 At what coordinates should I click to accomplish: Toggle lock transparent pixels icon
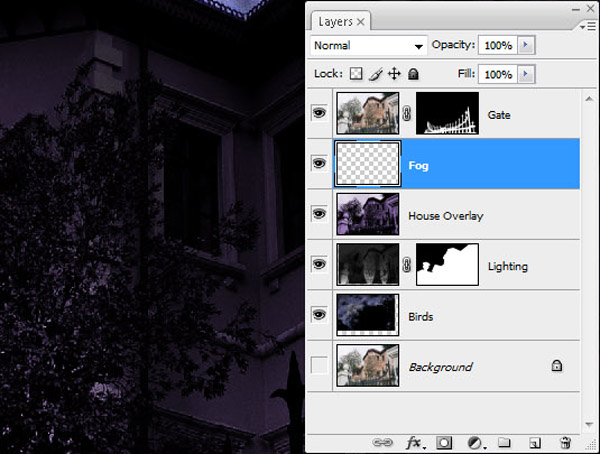click(x=356, y=73)
